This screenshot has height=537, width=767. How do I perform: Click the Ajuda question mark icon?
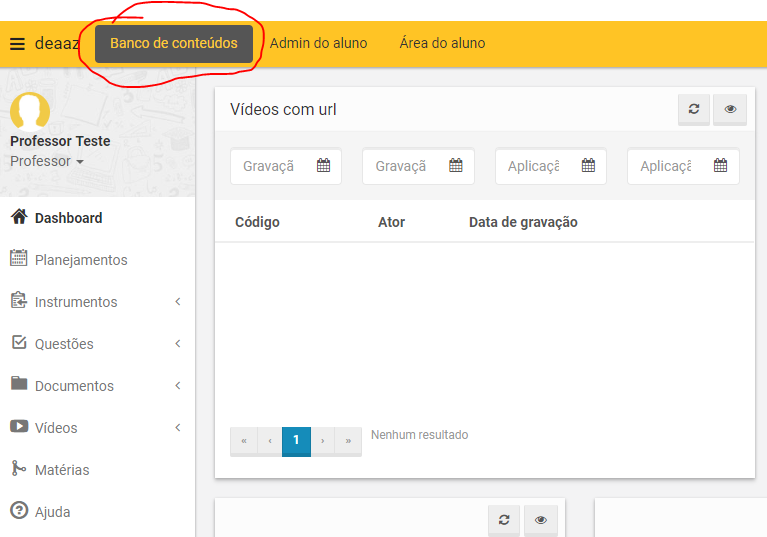(x=19, y=511)
